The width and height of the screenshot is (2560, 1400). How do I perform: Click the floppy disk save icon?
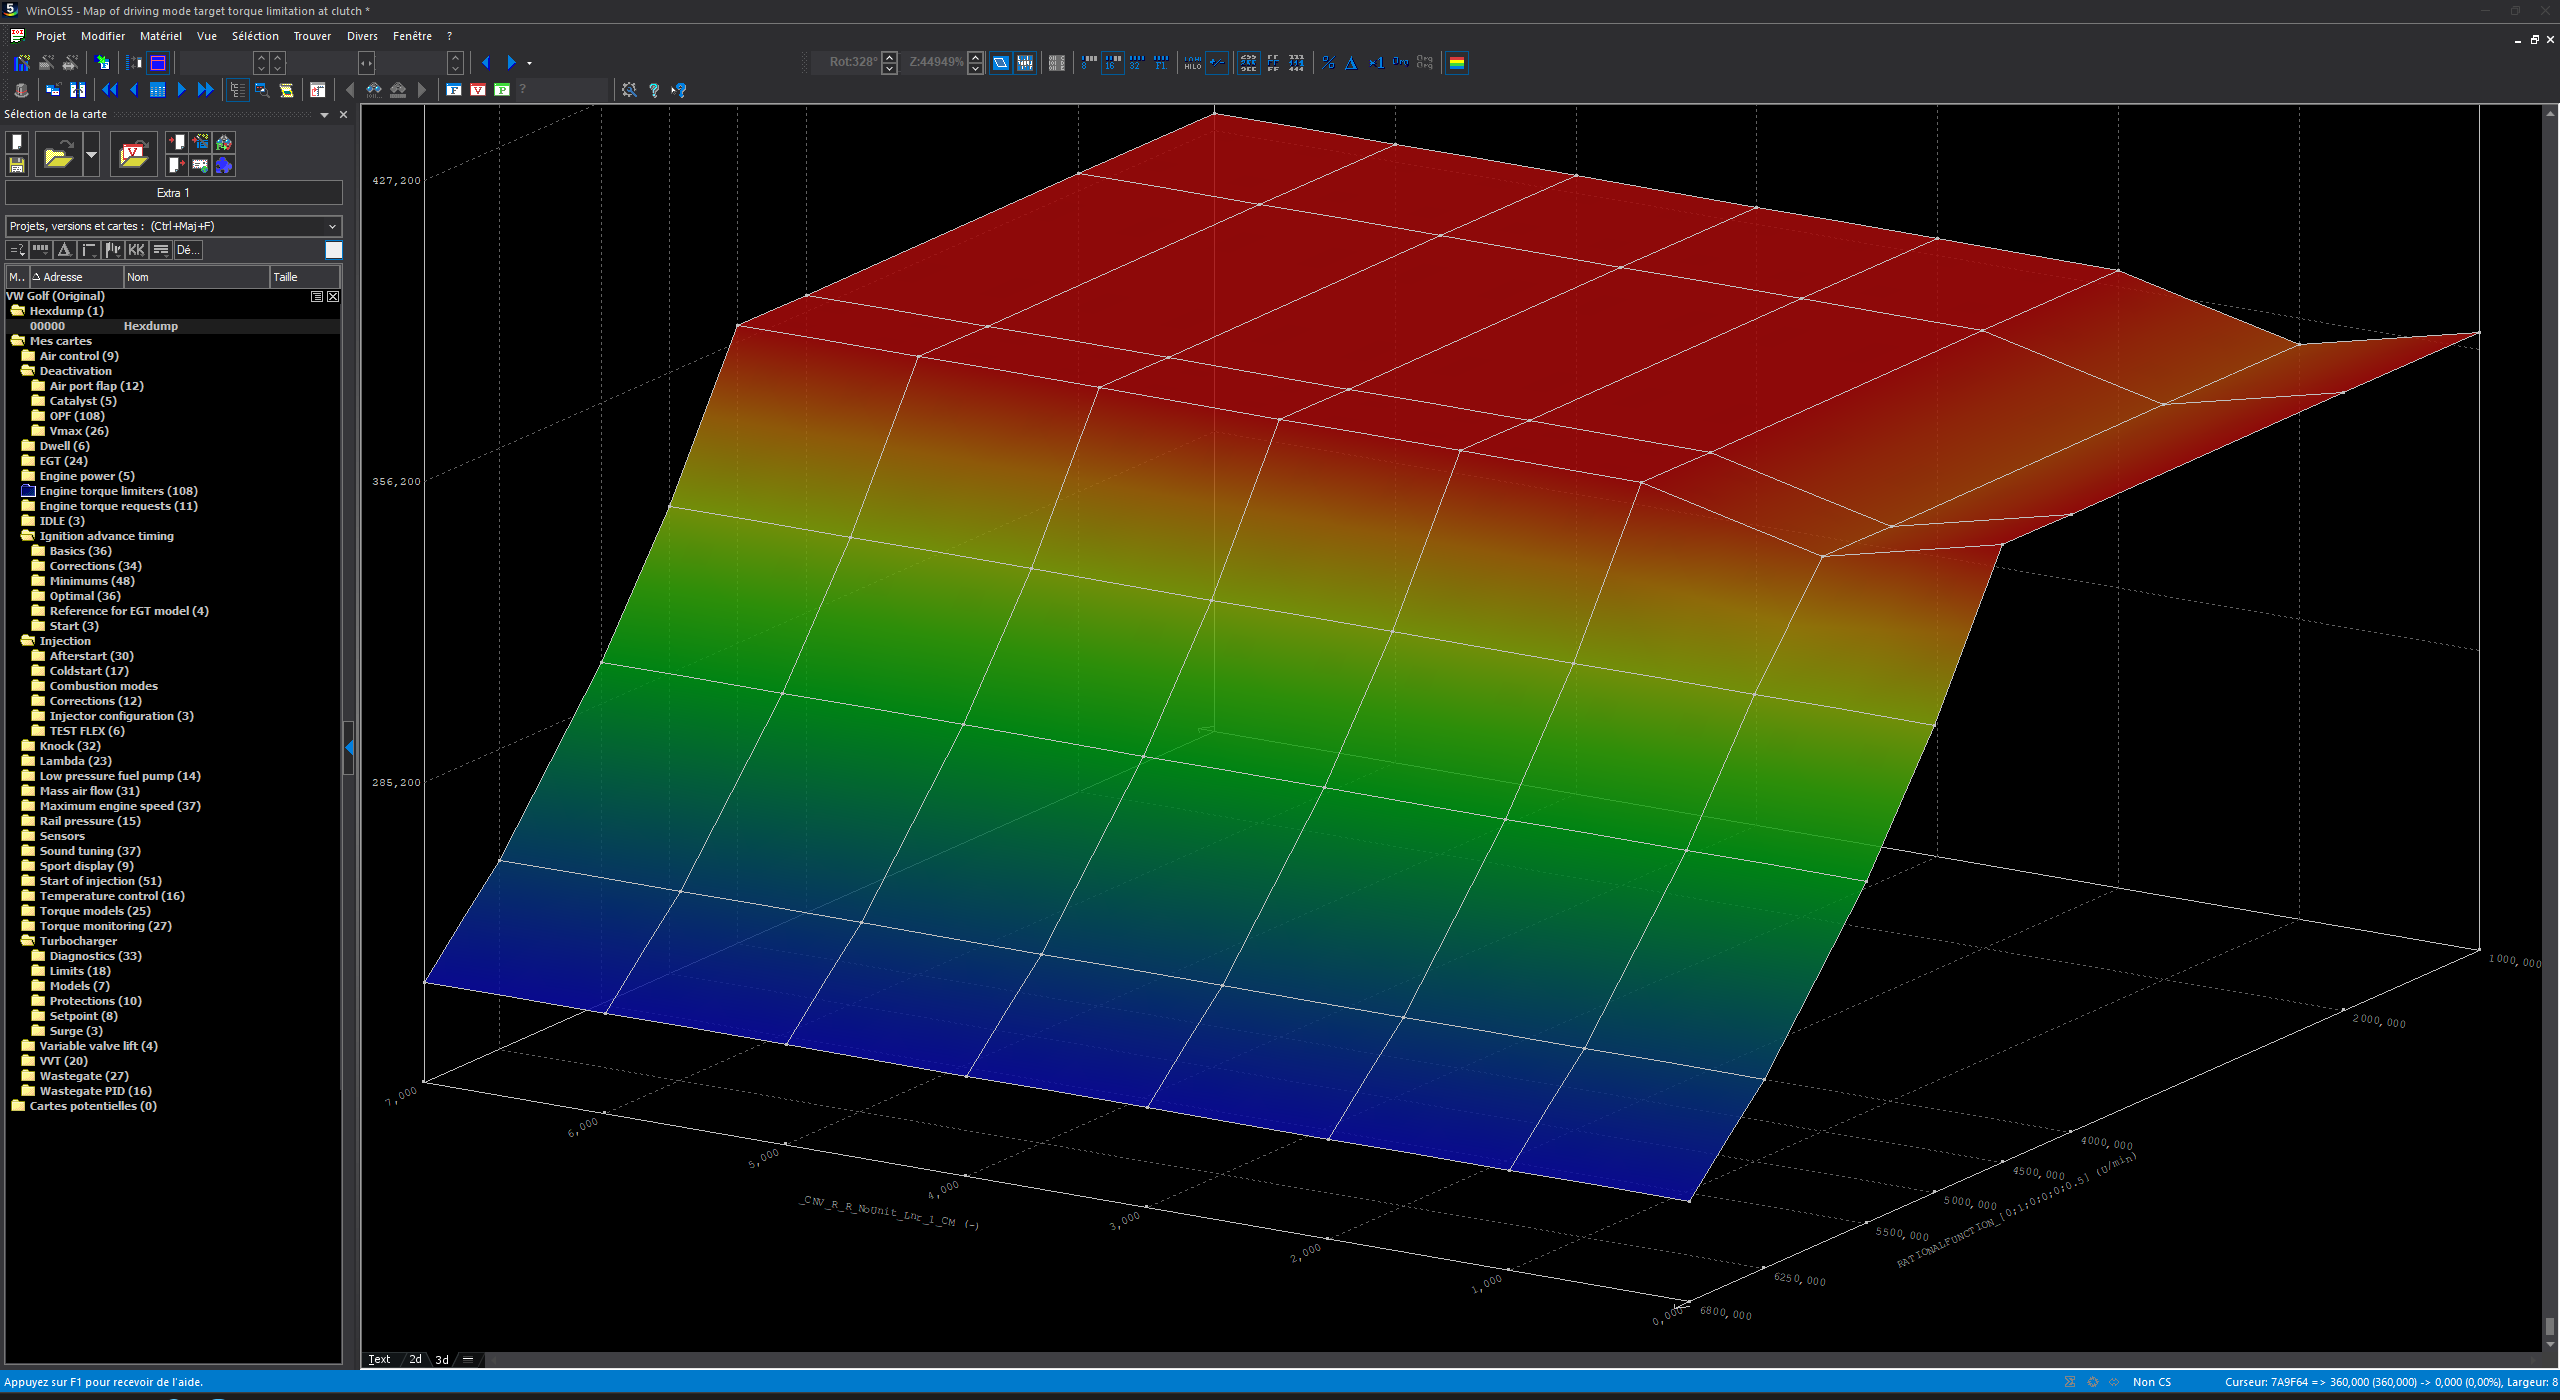coord(17,165)
